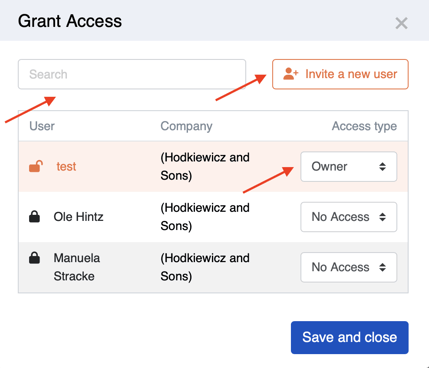Click the lock icon beside Manuela Stracke
This screenshot has height=368, width=429.
coord(34,258)
